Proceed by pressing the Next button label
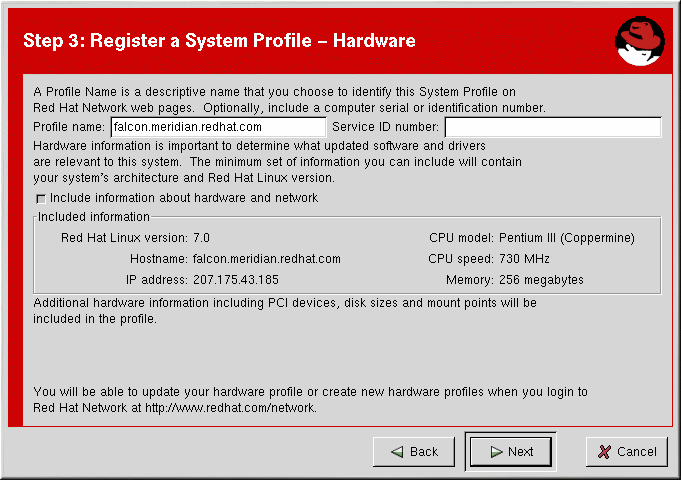Viewport: 681px width, 480px height. [520, 452]
